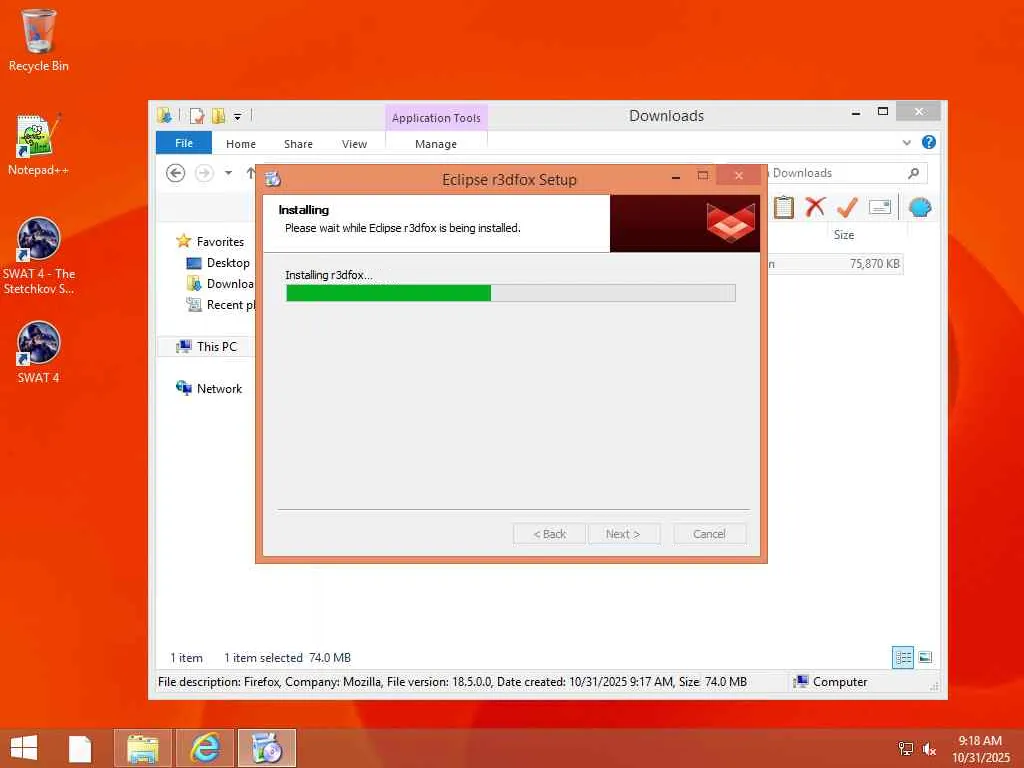
Task: Click the 'Installing r3dfox...' status text
Action: [x=329, y=275]
